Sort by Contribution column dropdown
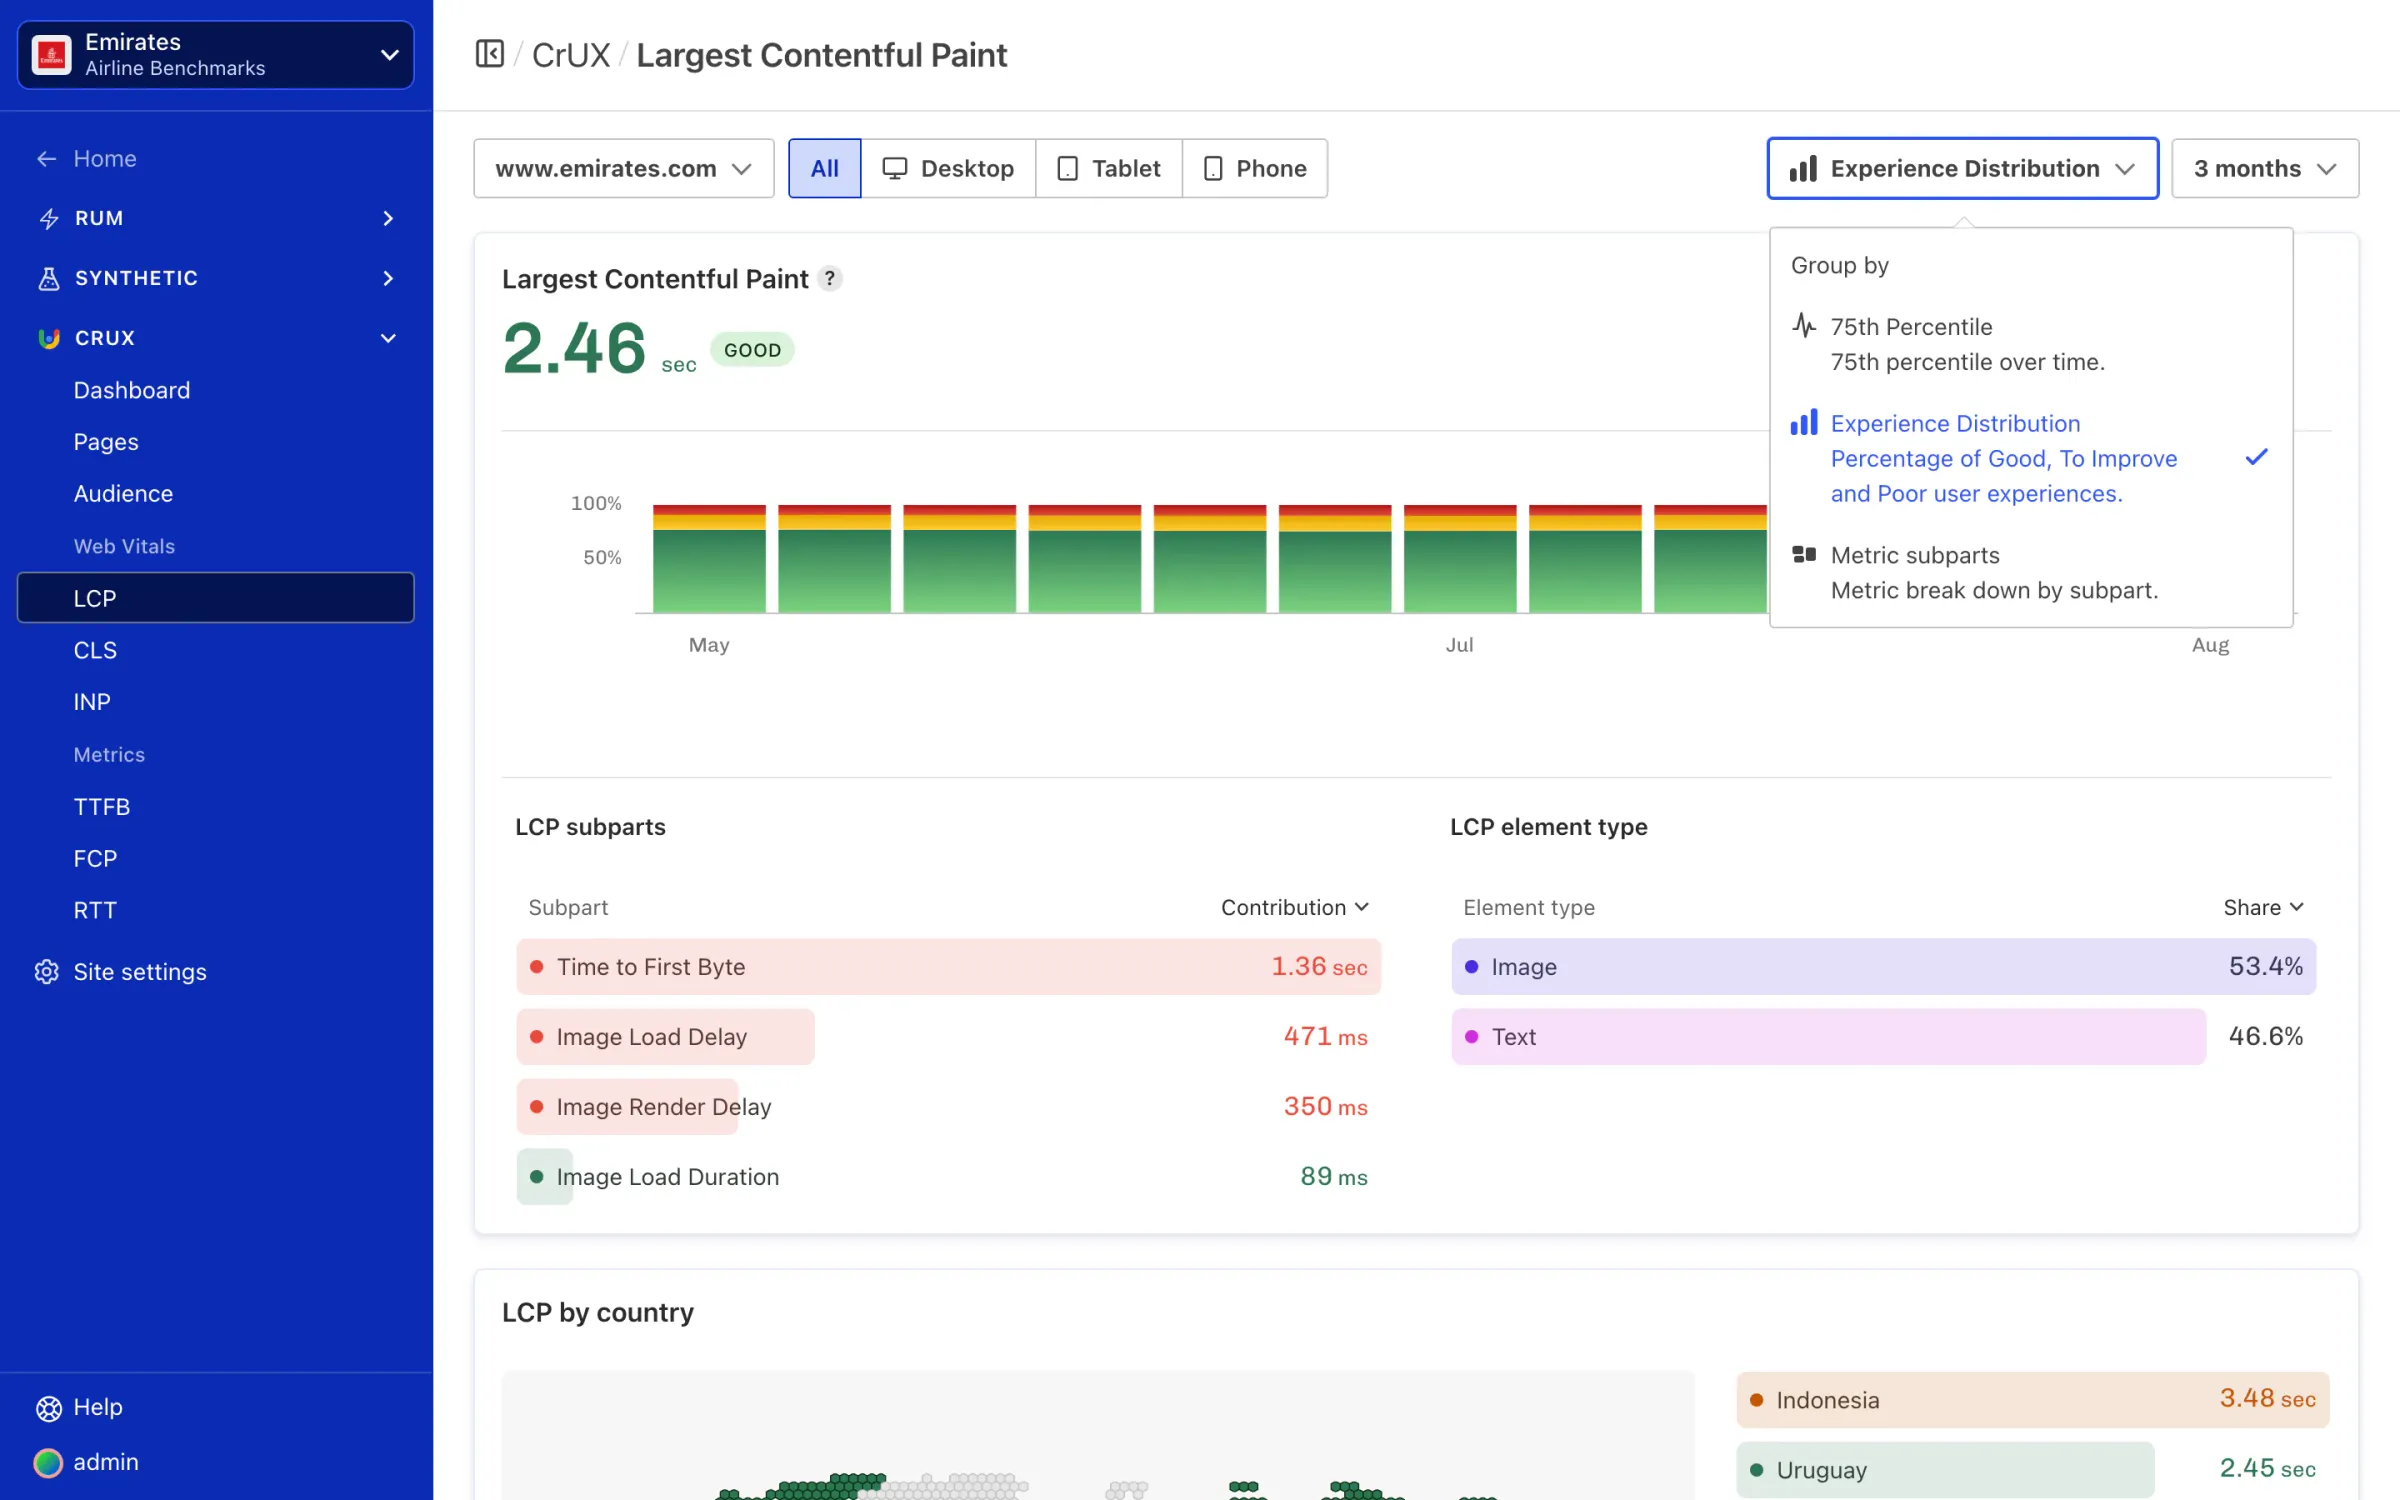This screenshot has height=1500, width=2400. click(1295, 907)
